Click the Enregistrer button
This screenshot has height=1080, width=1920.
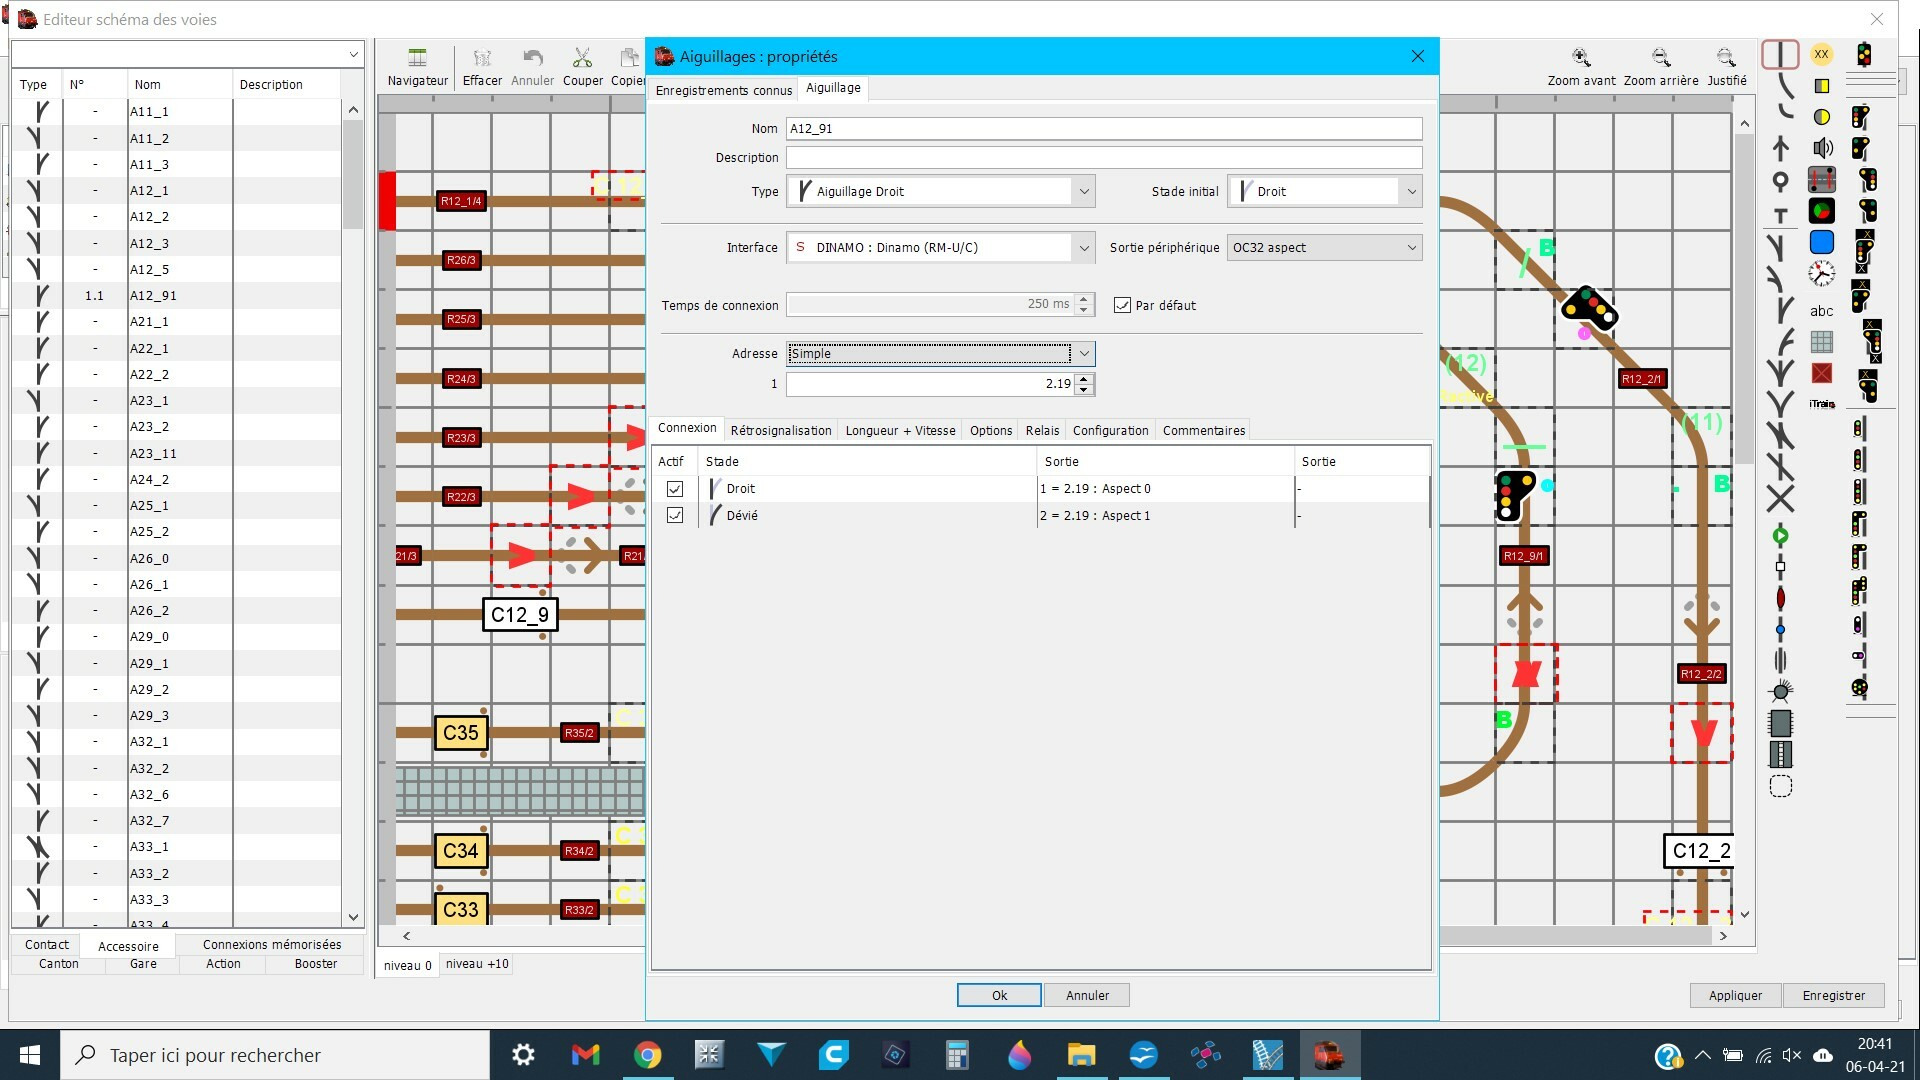(x=1833, y=995)
